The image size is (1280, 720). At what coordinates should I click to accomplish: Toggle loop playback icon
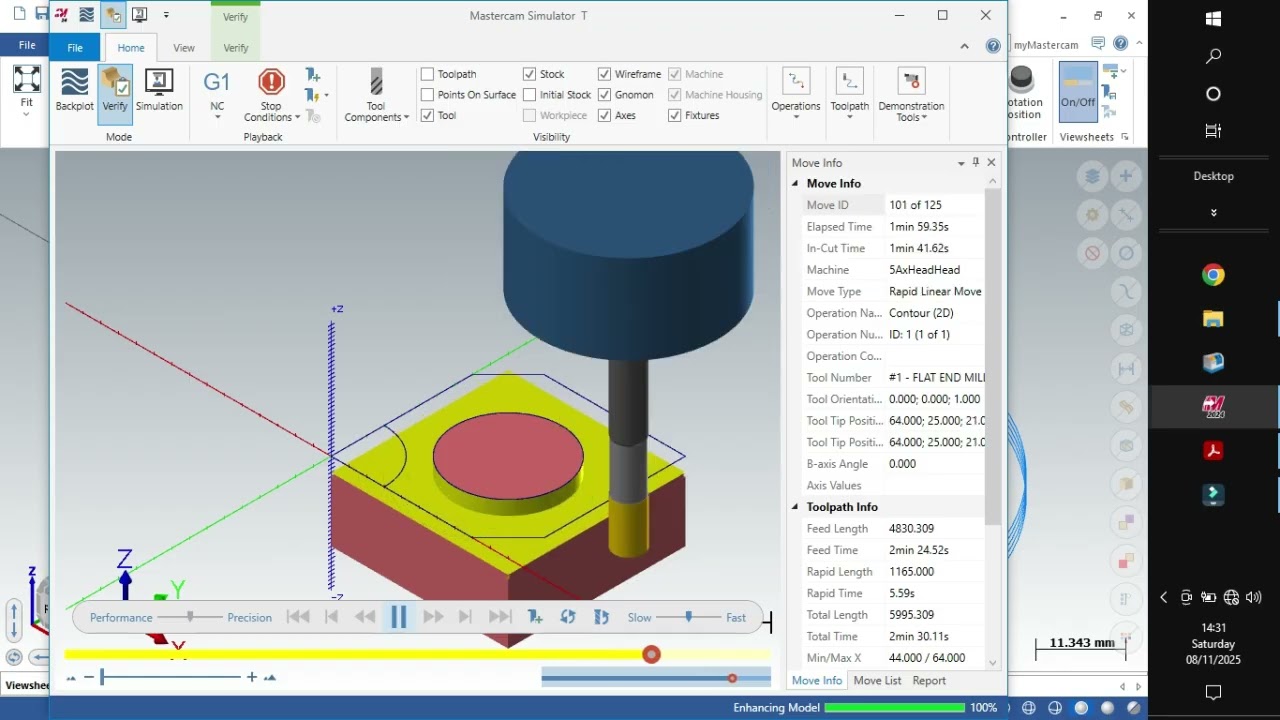pyautogui.click(x=568, y=617)
